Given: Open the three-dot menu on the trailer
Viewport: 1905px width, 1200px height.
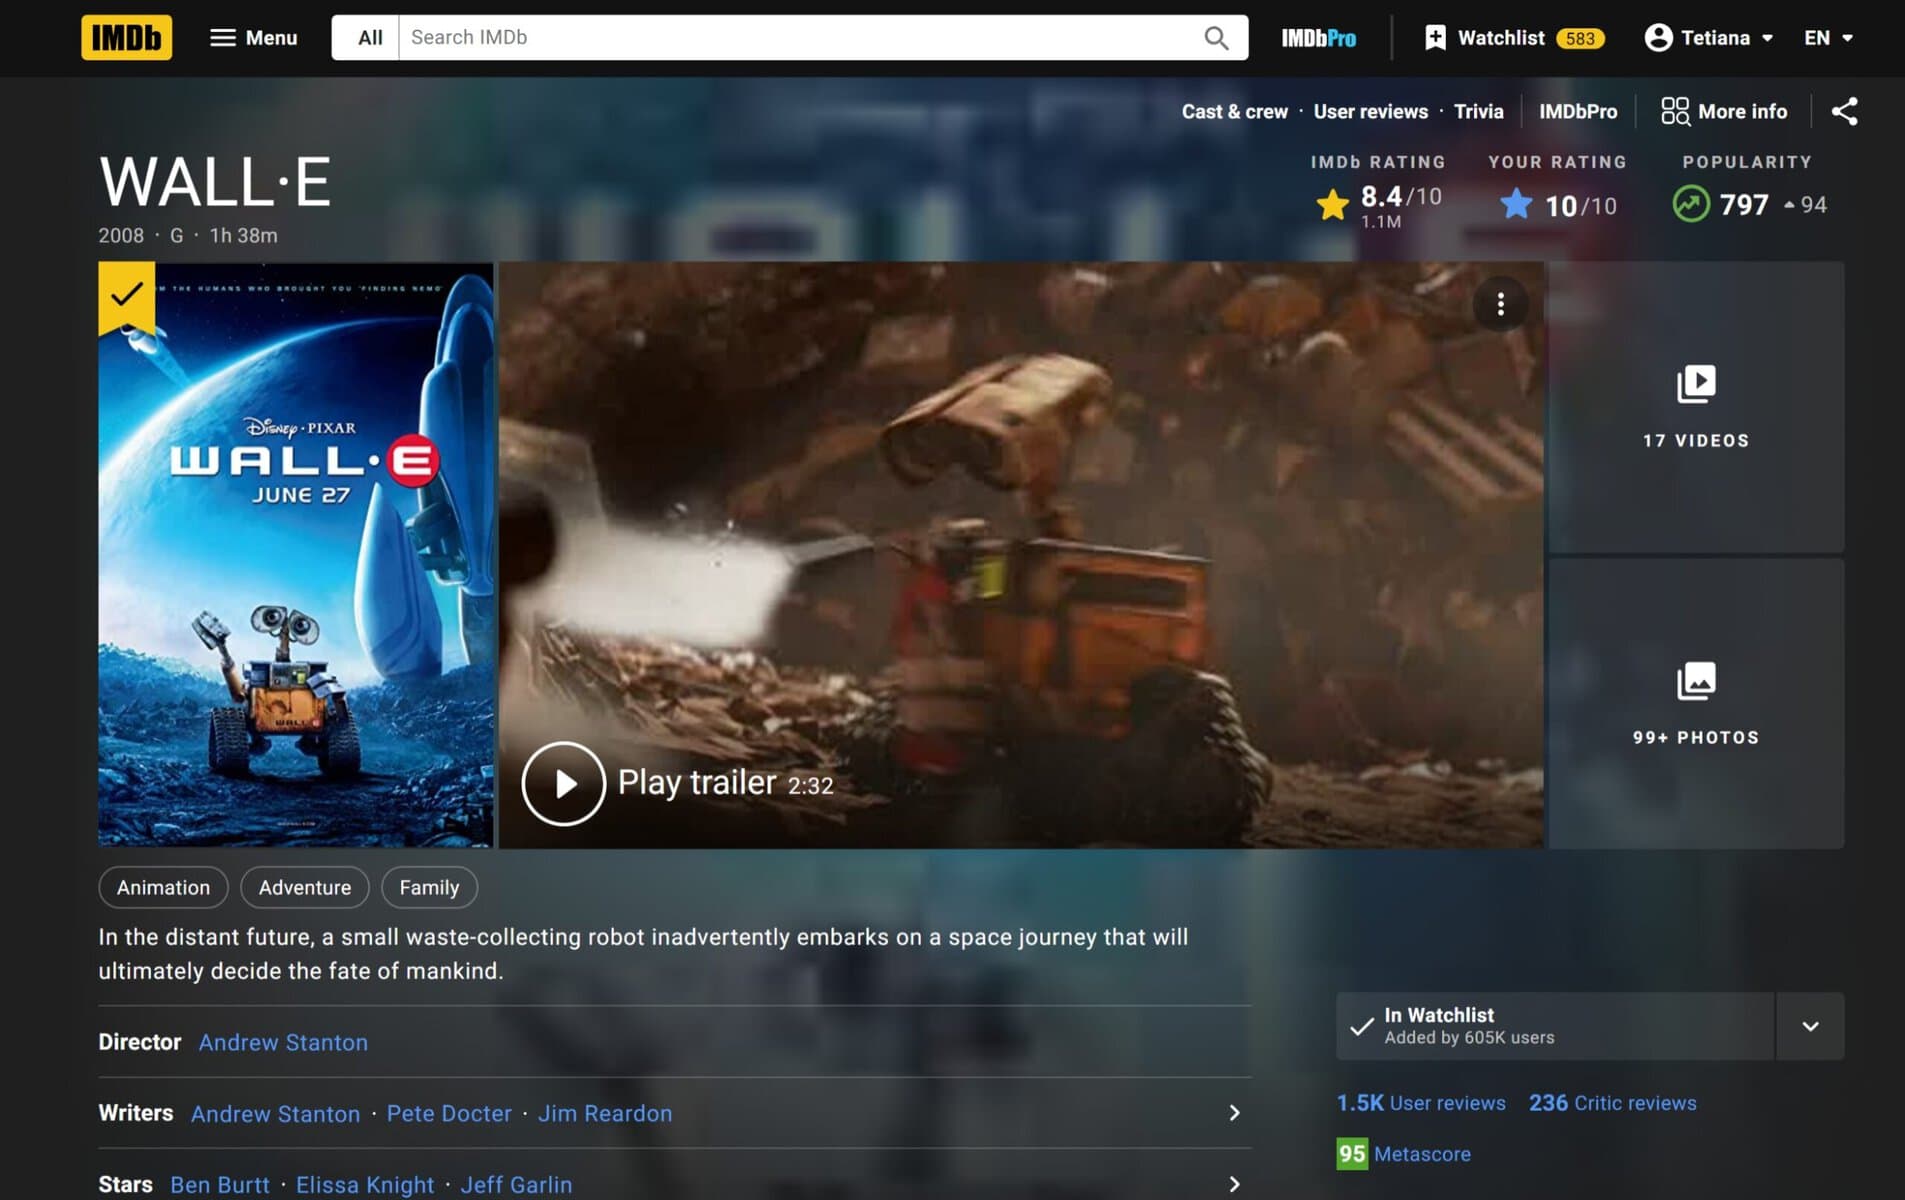Looking at the screenshot, I should click(x=1500, y=304).
